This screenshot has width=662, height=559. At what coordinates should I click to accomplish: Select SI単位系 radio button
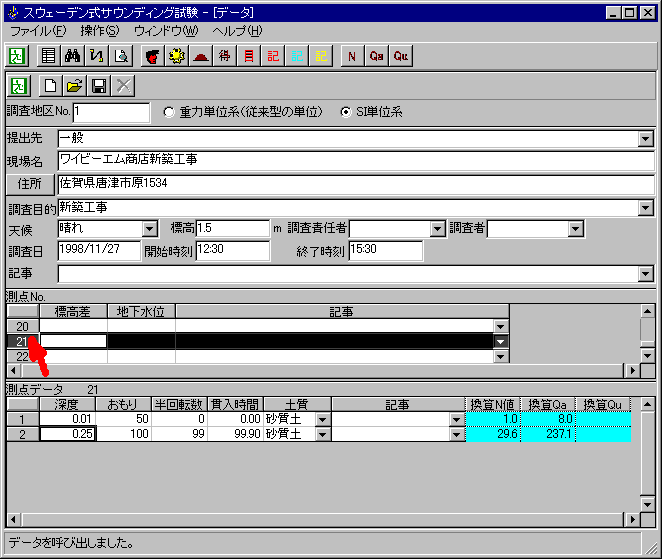(x=346, y=112)
